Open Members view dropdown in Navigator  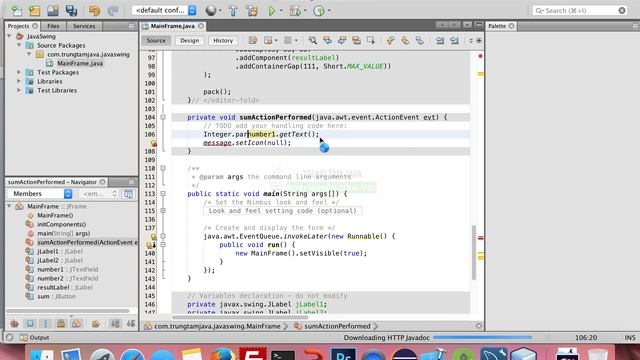[40, 193]
